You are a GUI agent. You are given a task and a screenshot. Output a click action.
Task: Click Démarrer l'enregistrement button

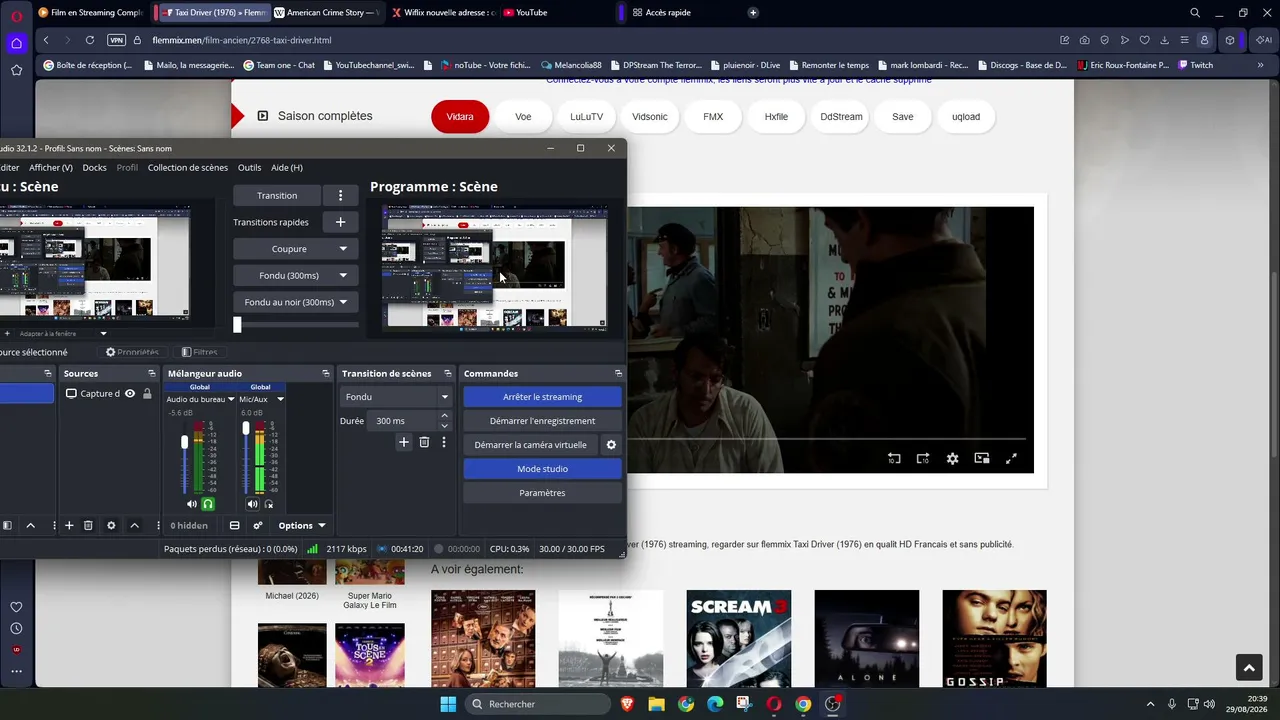(x=542, y=421)
